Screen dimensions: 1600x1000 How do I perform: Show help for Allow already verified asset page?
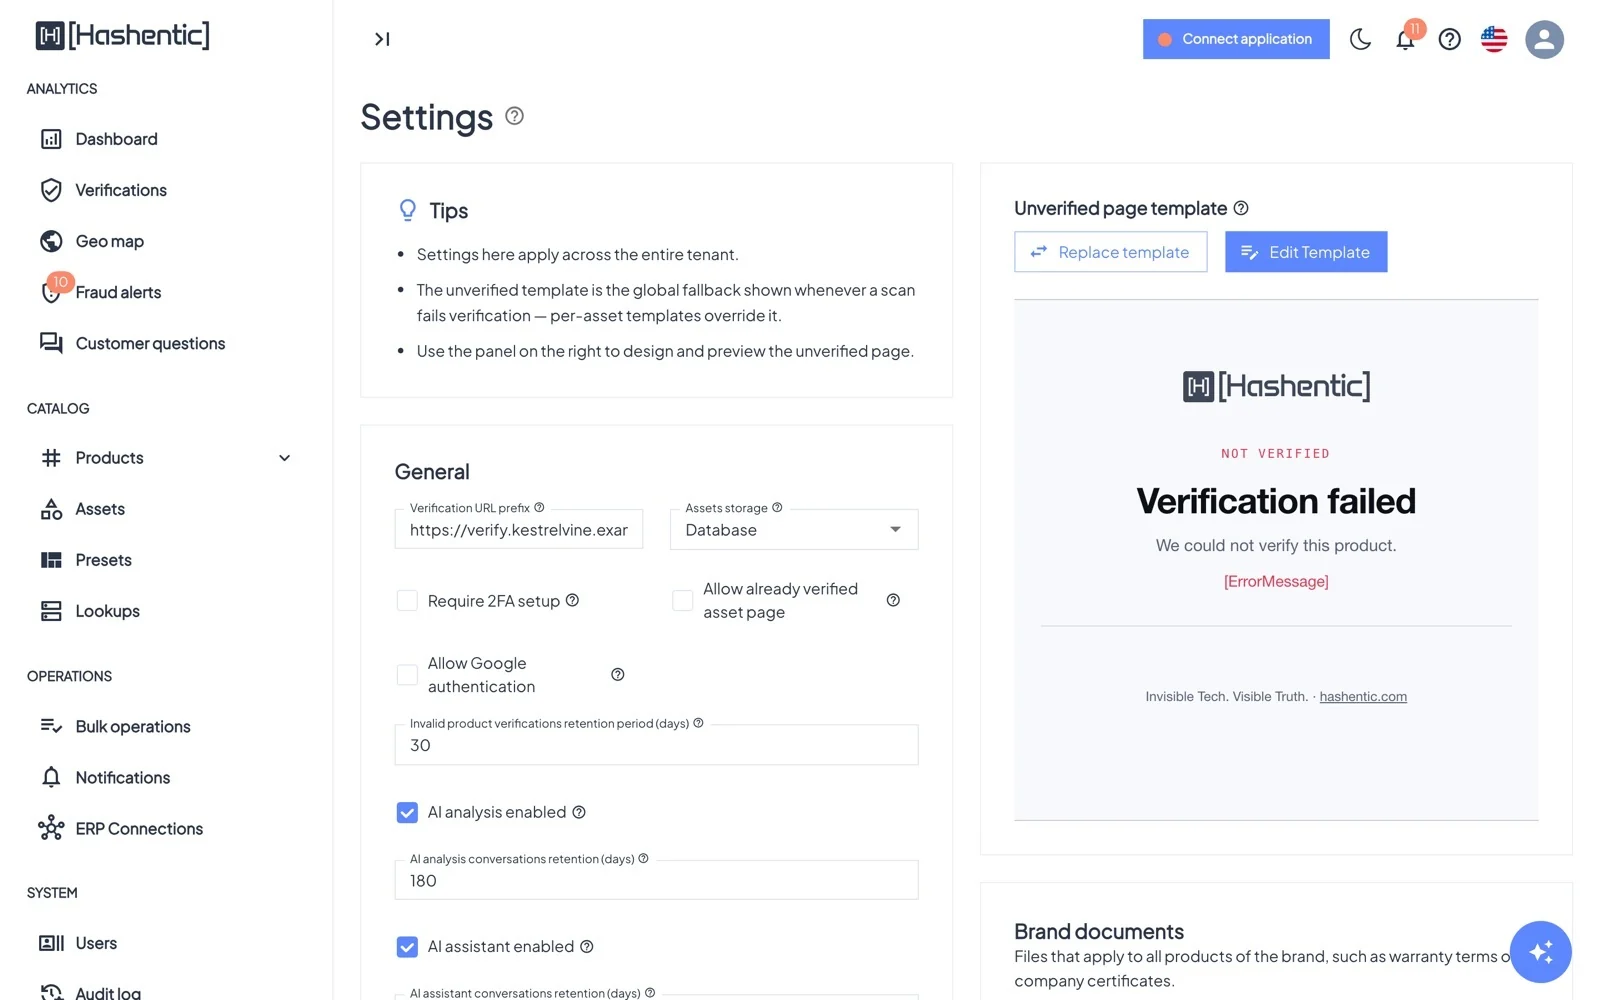tap(893, 600)
